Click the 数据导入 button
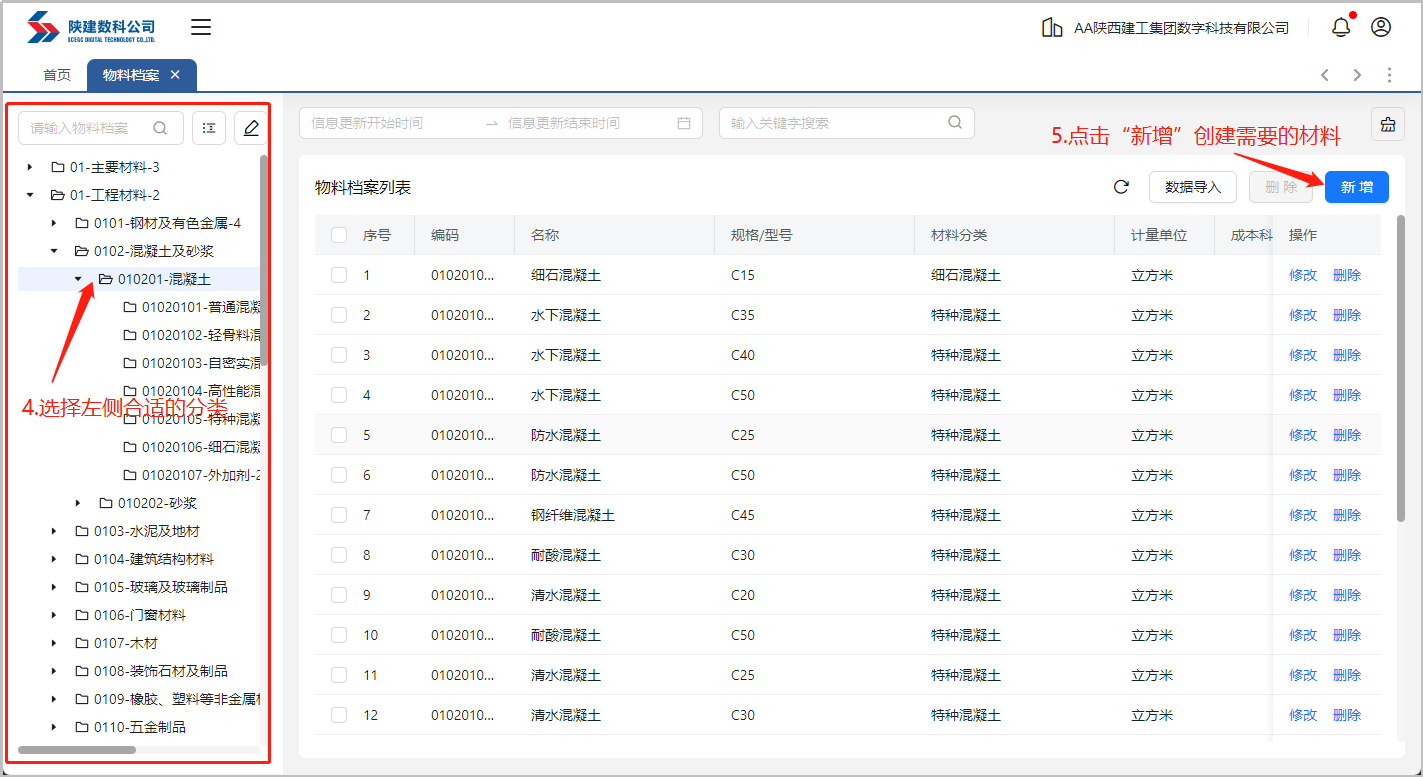Viewport: 1423px width, 777px height. coord(1192,187)
